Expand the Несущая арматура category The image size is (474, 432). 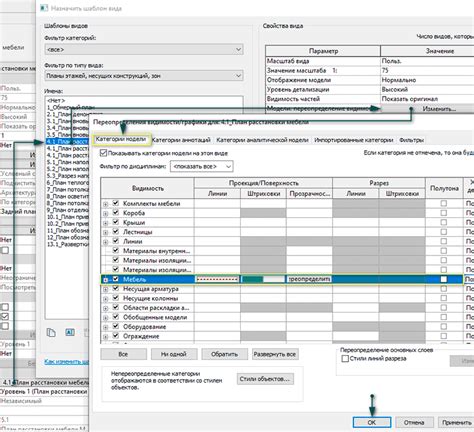(x=105, y=289)
